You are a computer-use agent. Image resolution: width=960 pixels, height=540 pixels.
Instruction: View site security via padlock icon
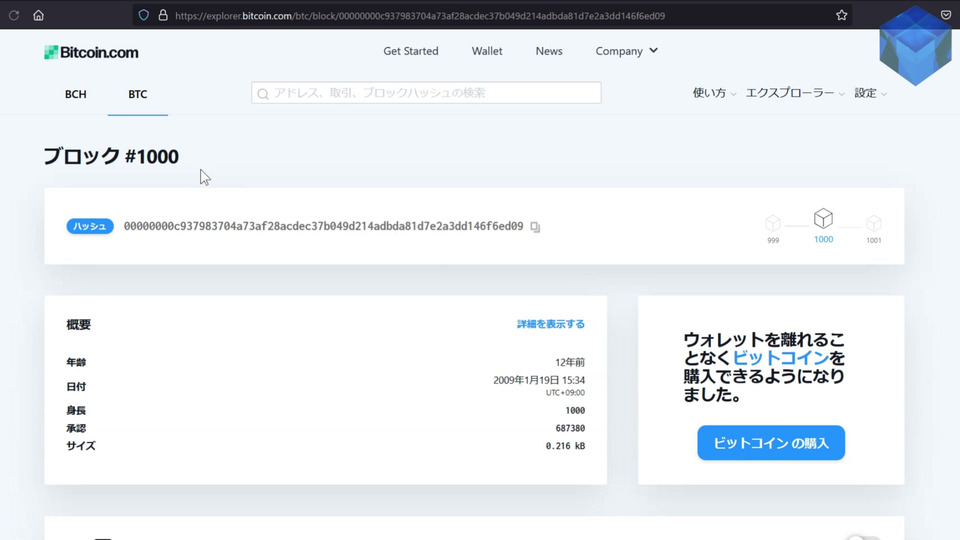163,15
